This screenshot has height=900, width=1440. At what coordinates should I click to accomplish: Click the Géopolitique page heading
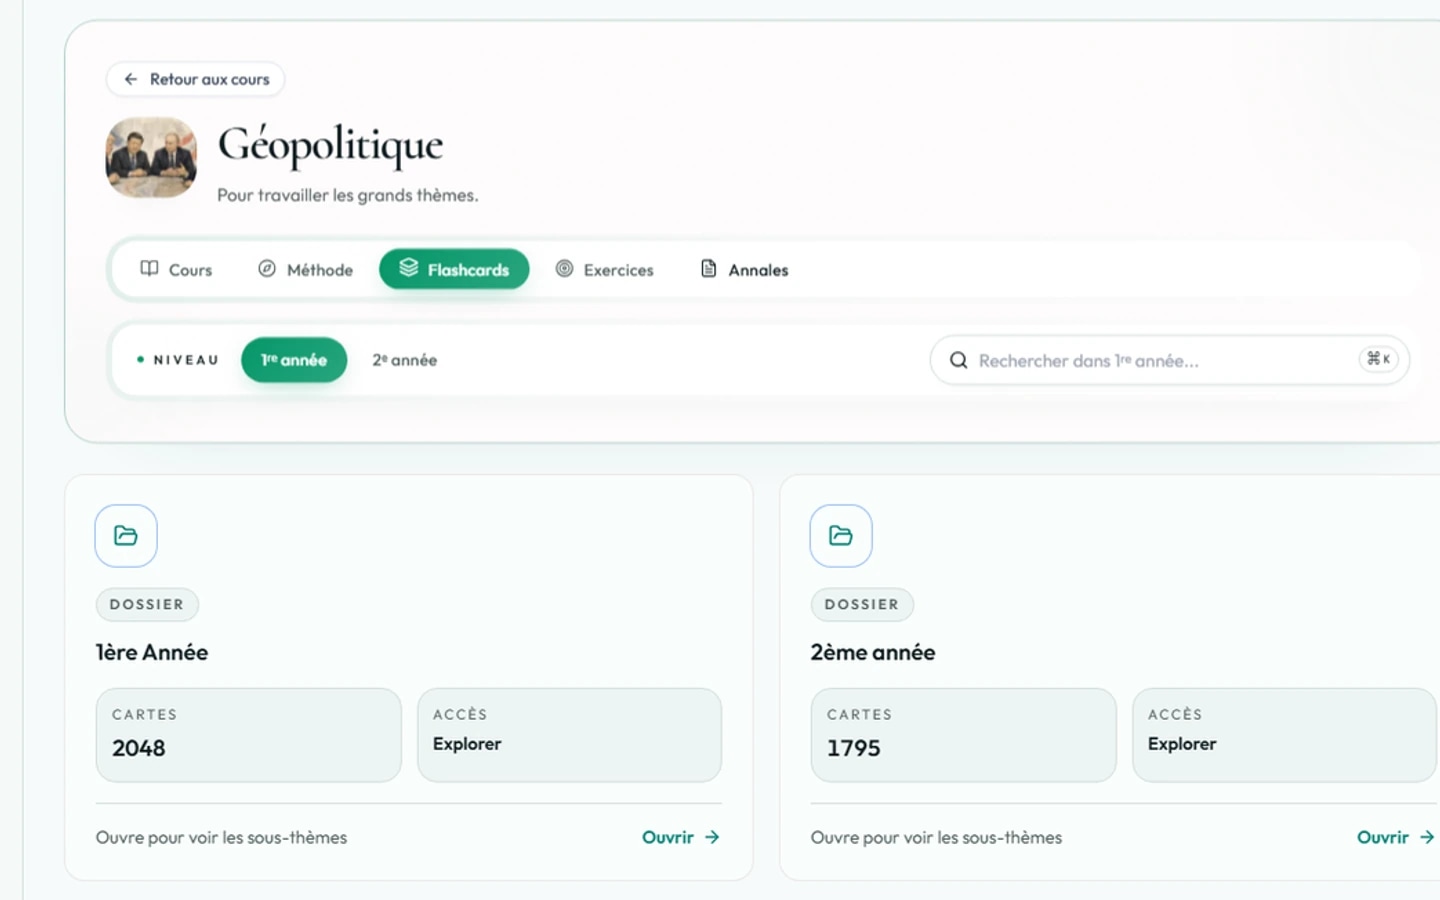(331, 146)
